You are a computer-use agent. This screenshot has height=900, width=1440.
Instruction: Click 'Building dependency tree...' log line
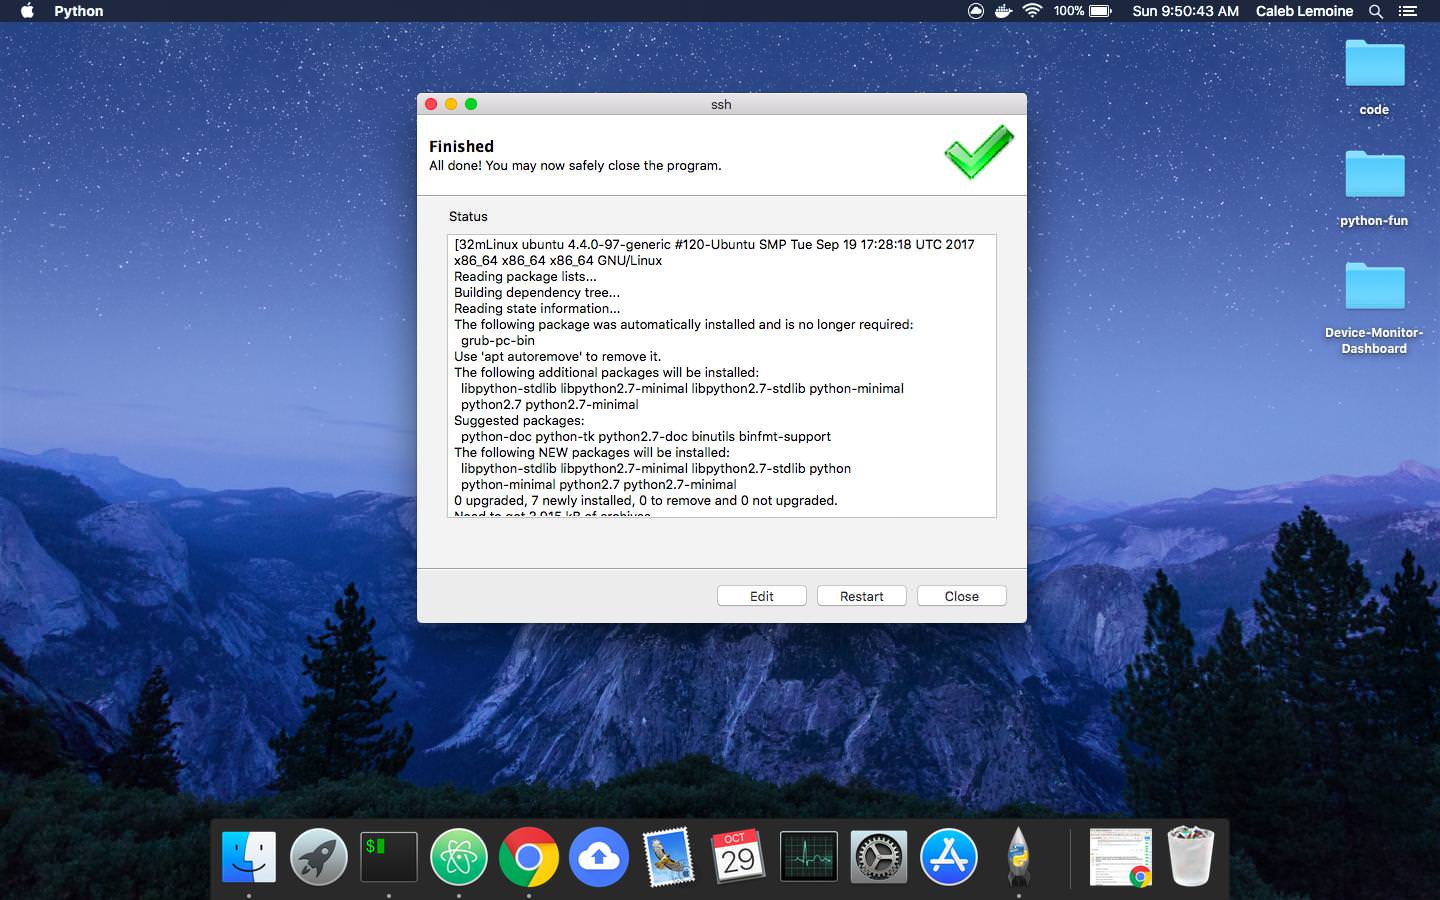[537, 292]
